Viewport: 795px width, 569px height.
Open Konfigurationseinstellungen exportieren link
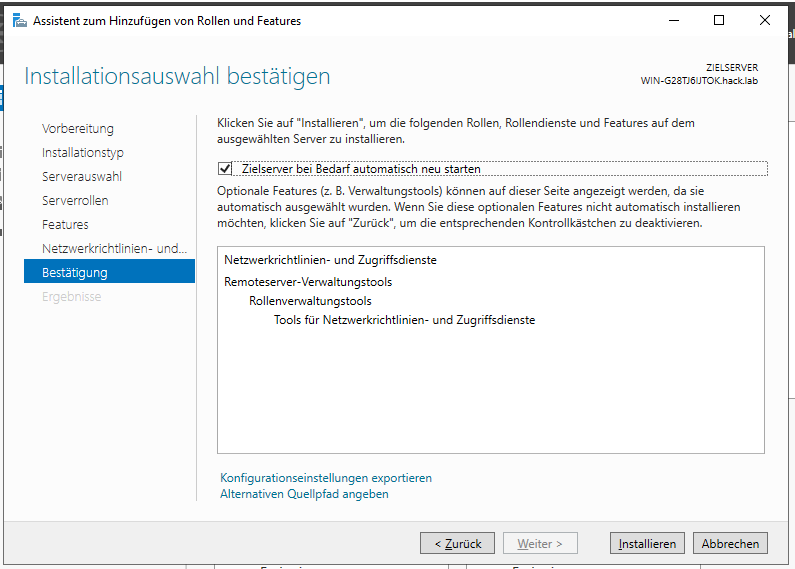pos(326,478)
